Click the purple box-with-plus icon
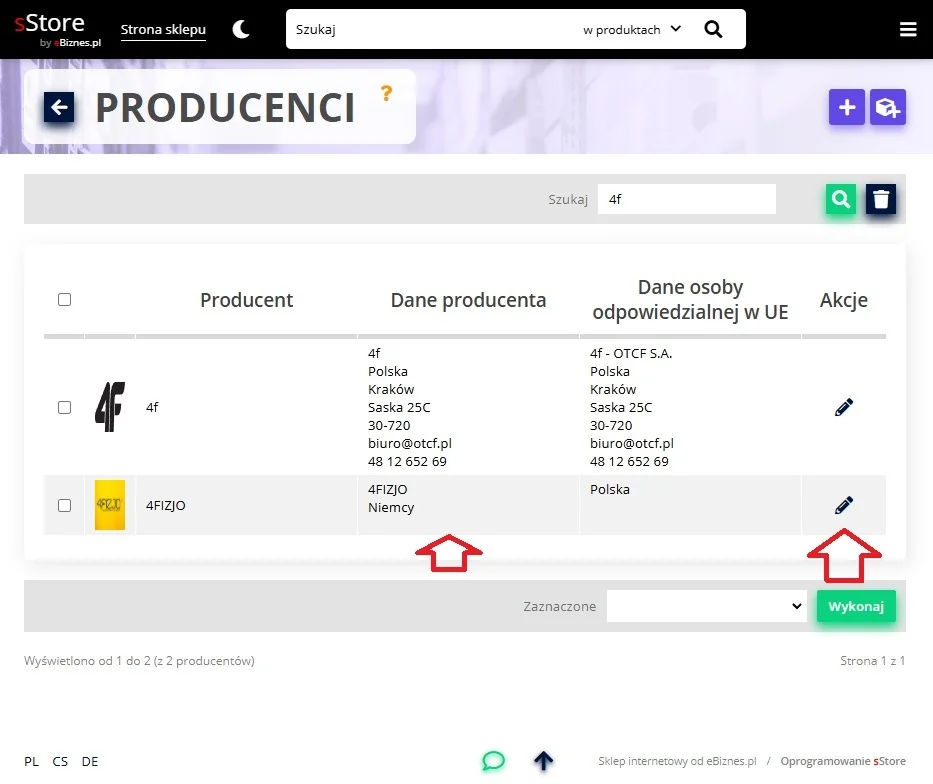The height and width of the screenshot is (784, 933). click(887, 107)
